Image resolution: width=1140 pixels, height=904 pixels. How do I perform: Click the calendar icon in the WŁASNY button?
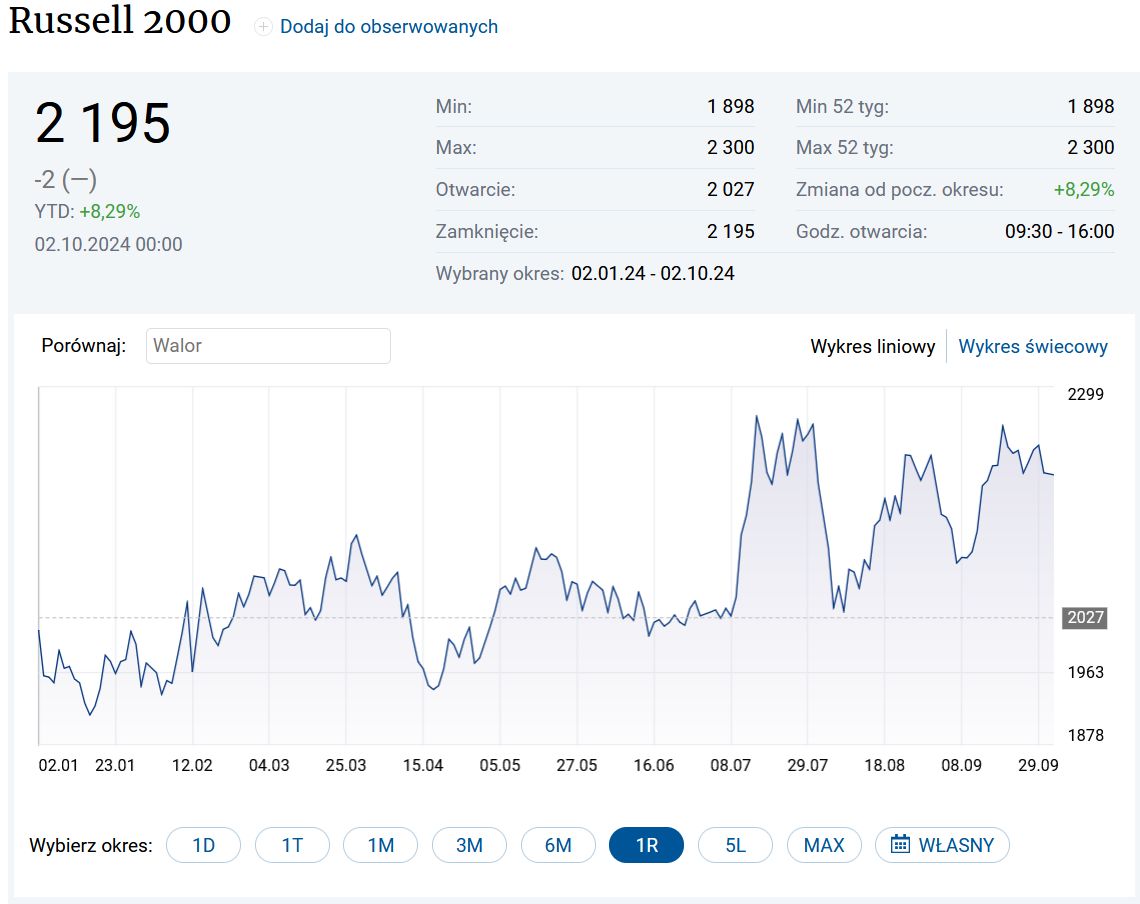point(900,845)
